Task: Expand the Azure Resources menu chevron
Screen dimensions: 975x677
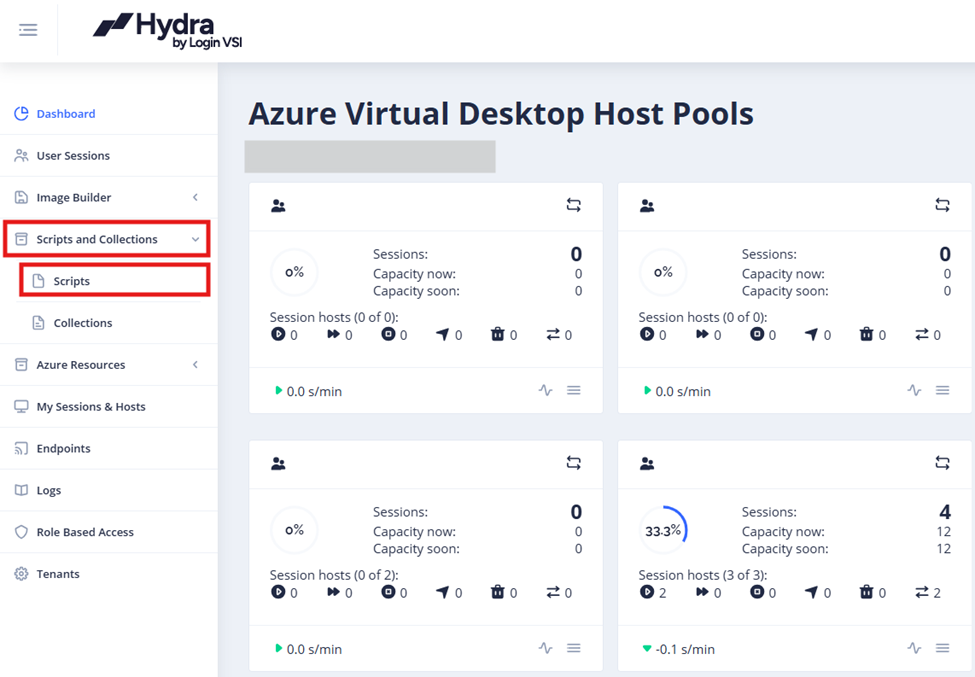Action: 196,365
